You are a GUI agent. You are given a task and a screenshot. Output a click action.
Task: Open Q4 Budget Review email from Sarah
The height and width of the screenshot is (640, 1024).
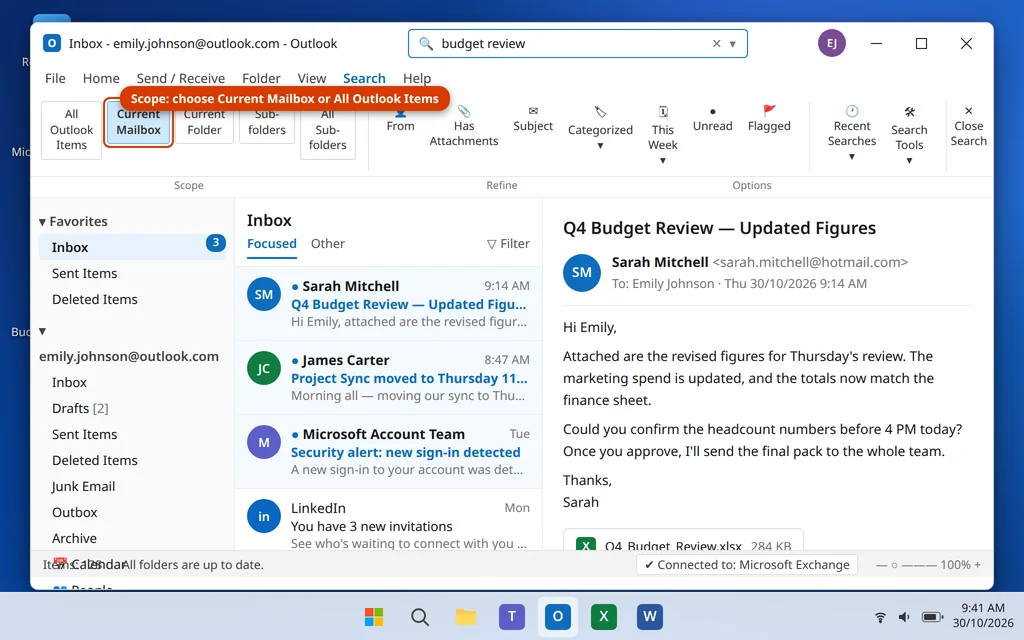389,304
